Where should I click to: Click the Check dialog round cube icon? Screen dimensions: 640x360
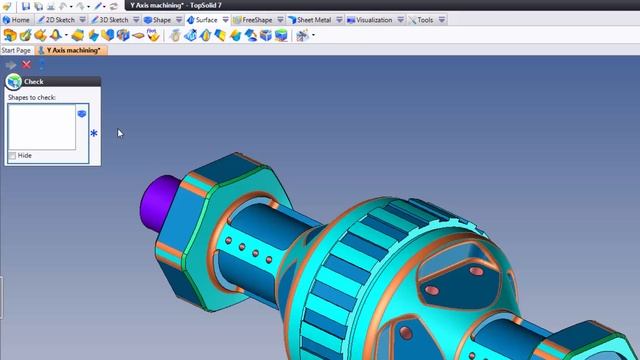pyautogui.click(x=13, y=82)
